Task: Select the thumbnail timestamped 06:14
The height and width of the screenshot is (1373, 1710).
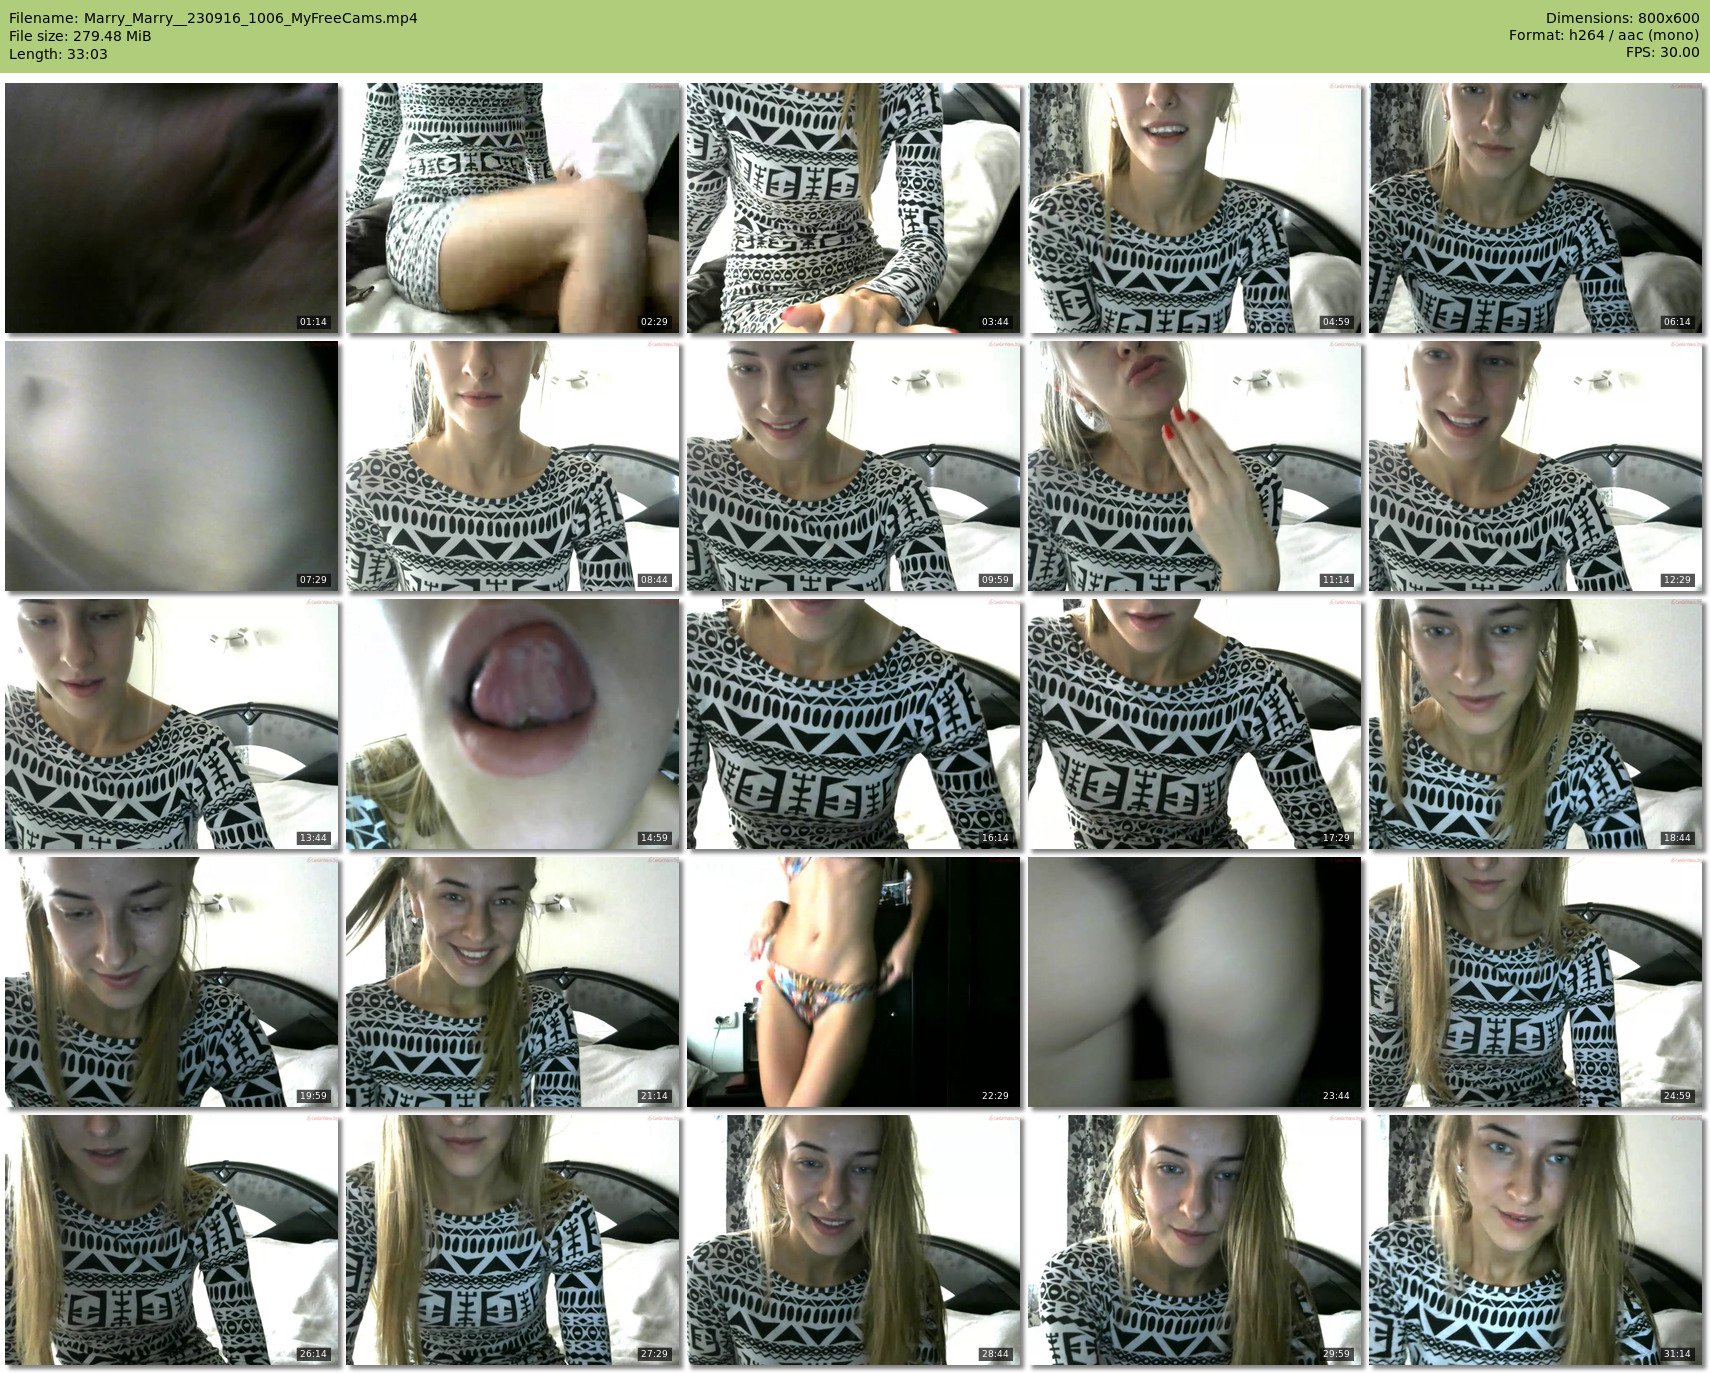Action: point(1535,208)
